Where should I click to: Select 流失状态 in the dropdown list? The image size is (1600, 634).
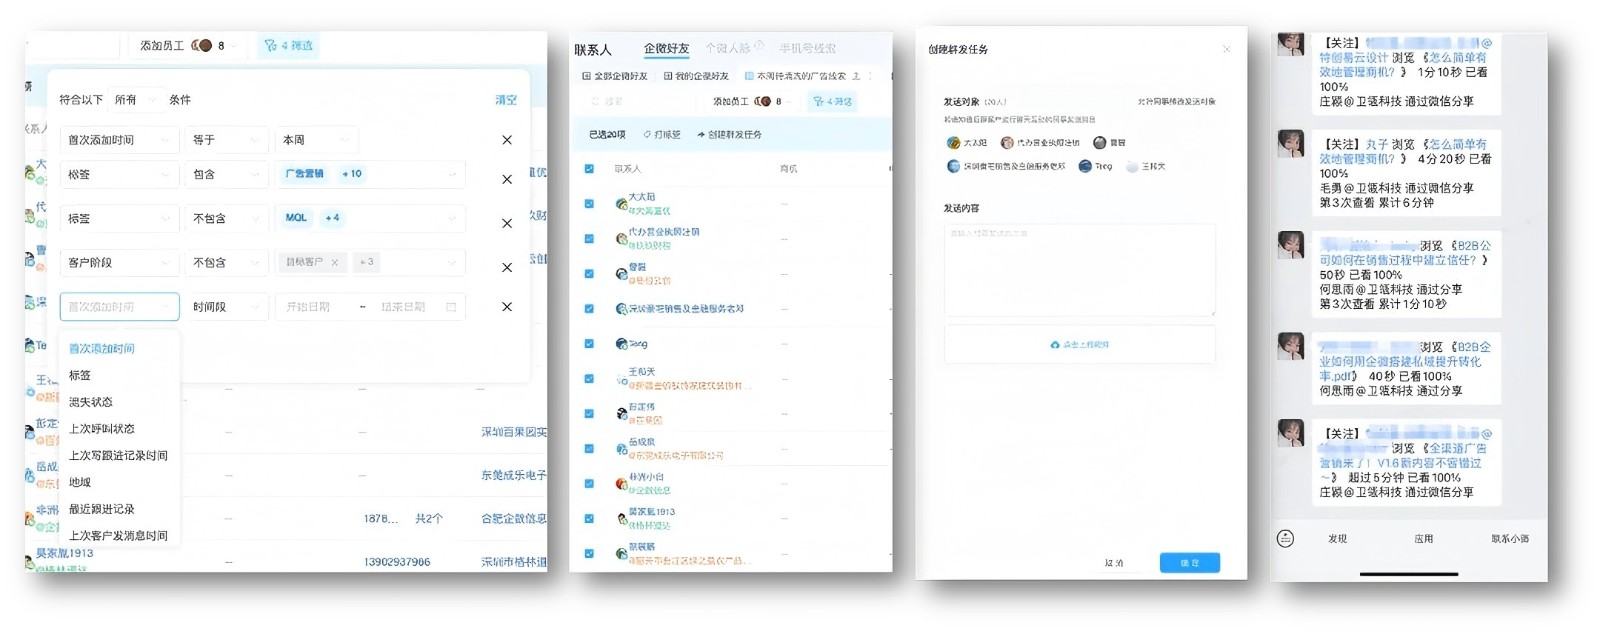pyautogui.click(x=91, y=402)
